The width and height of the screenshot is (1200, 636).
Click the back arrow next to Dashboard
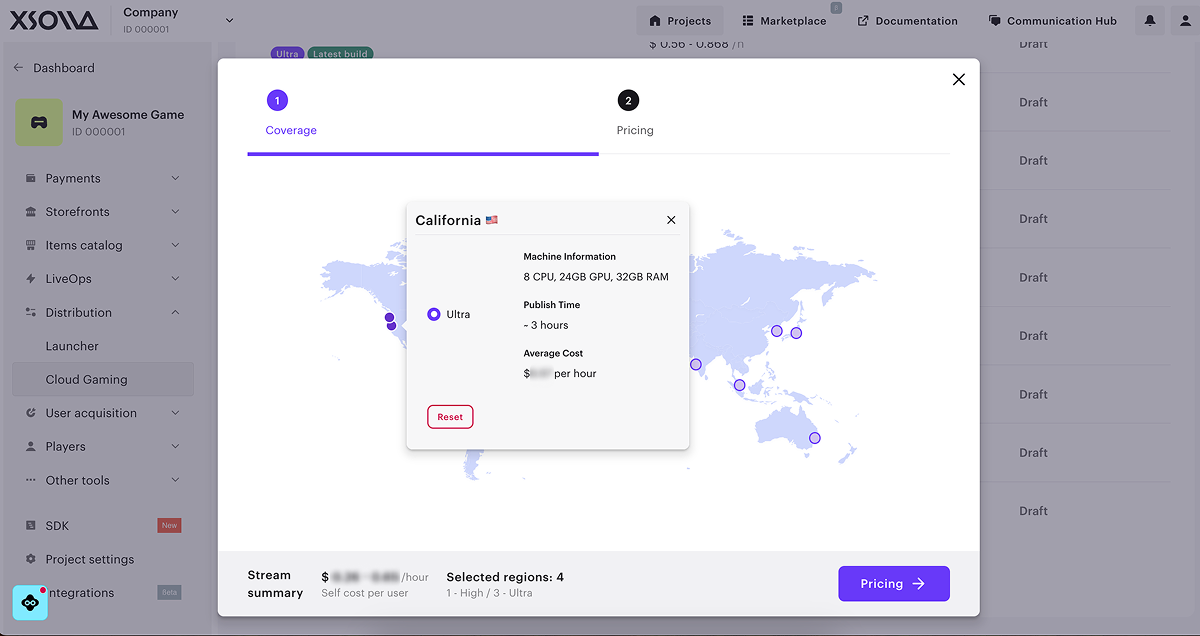[18, 68]
